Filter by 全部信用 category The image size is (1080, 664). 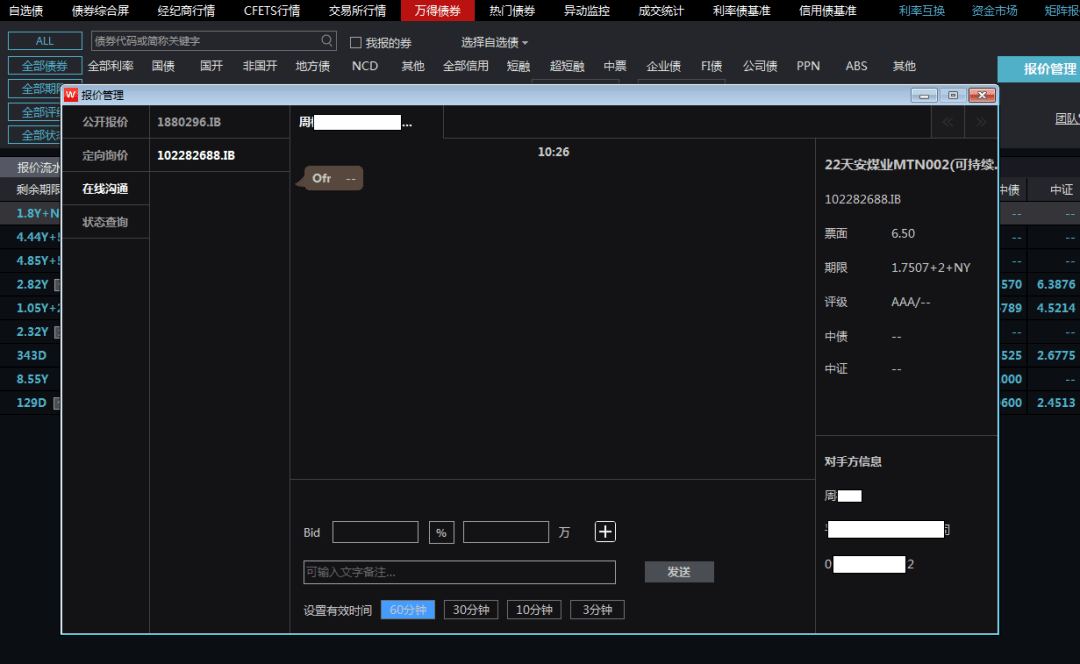(466, 66)
